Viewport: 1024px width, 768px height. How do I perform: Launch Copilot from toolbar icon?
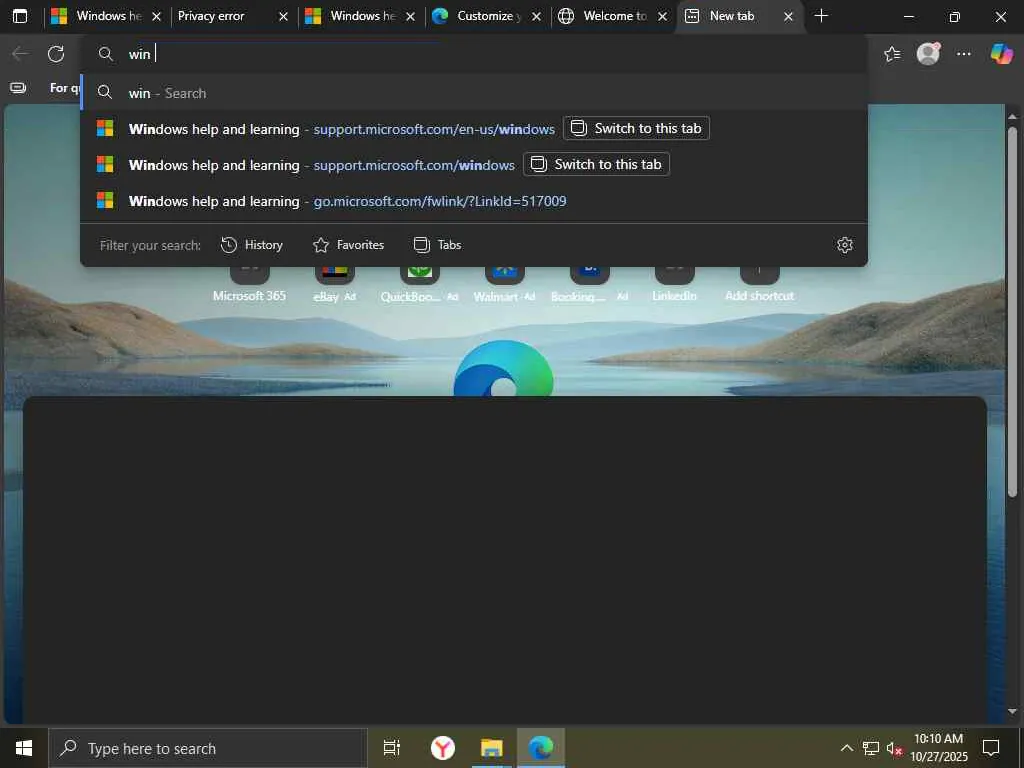tap(1001, 54)
